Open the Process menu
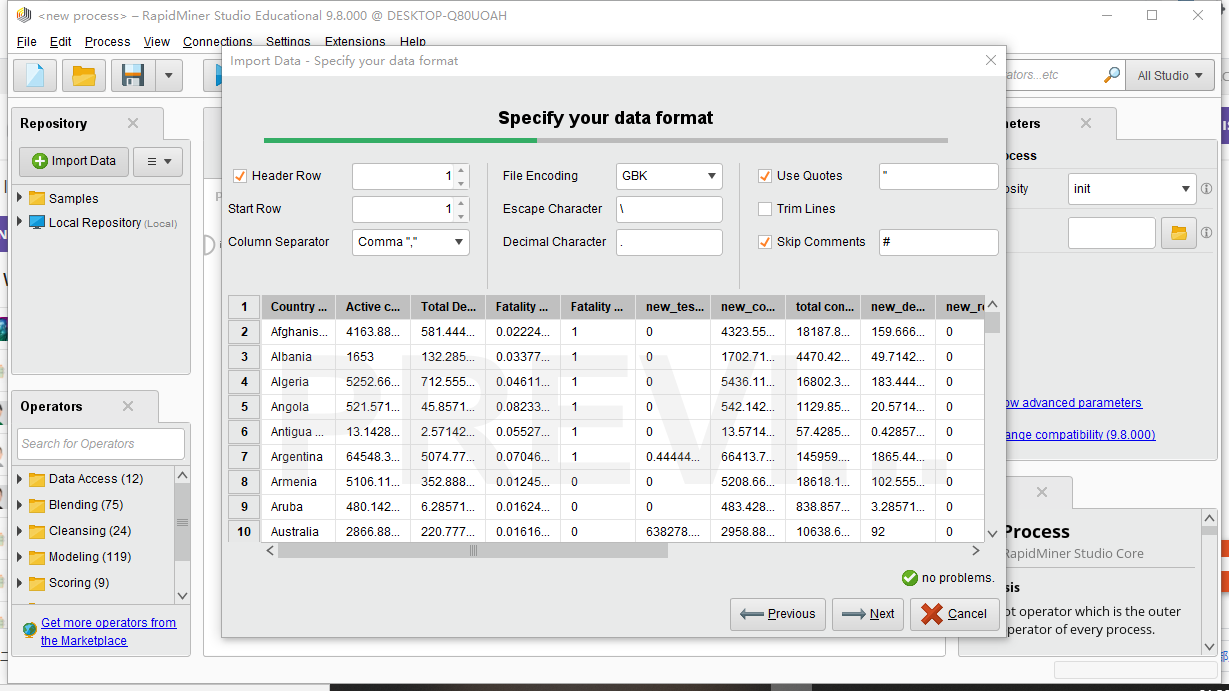This screenshot has height=691, width=1229. [x=107, y=42]
